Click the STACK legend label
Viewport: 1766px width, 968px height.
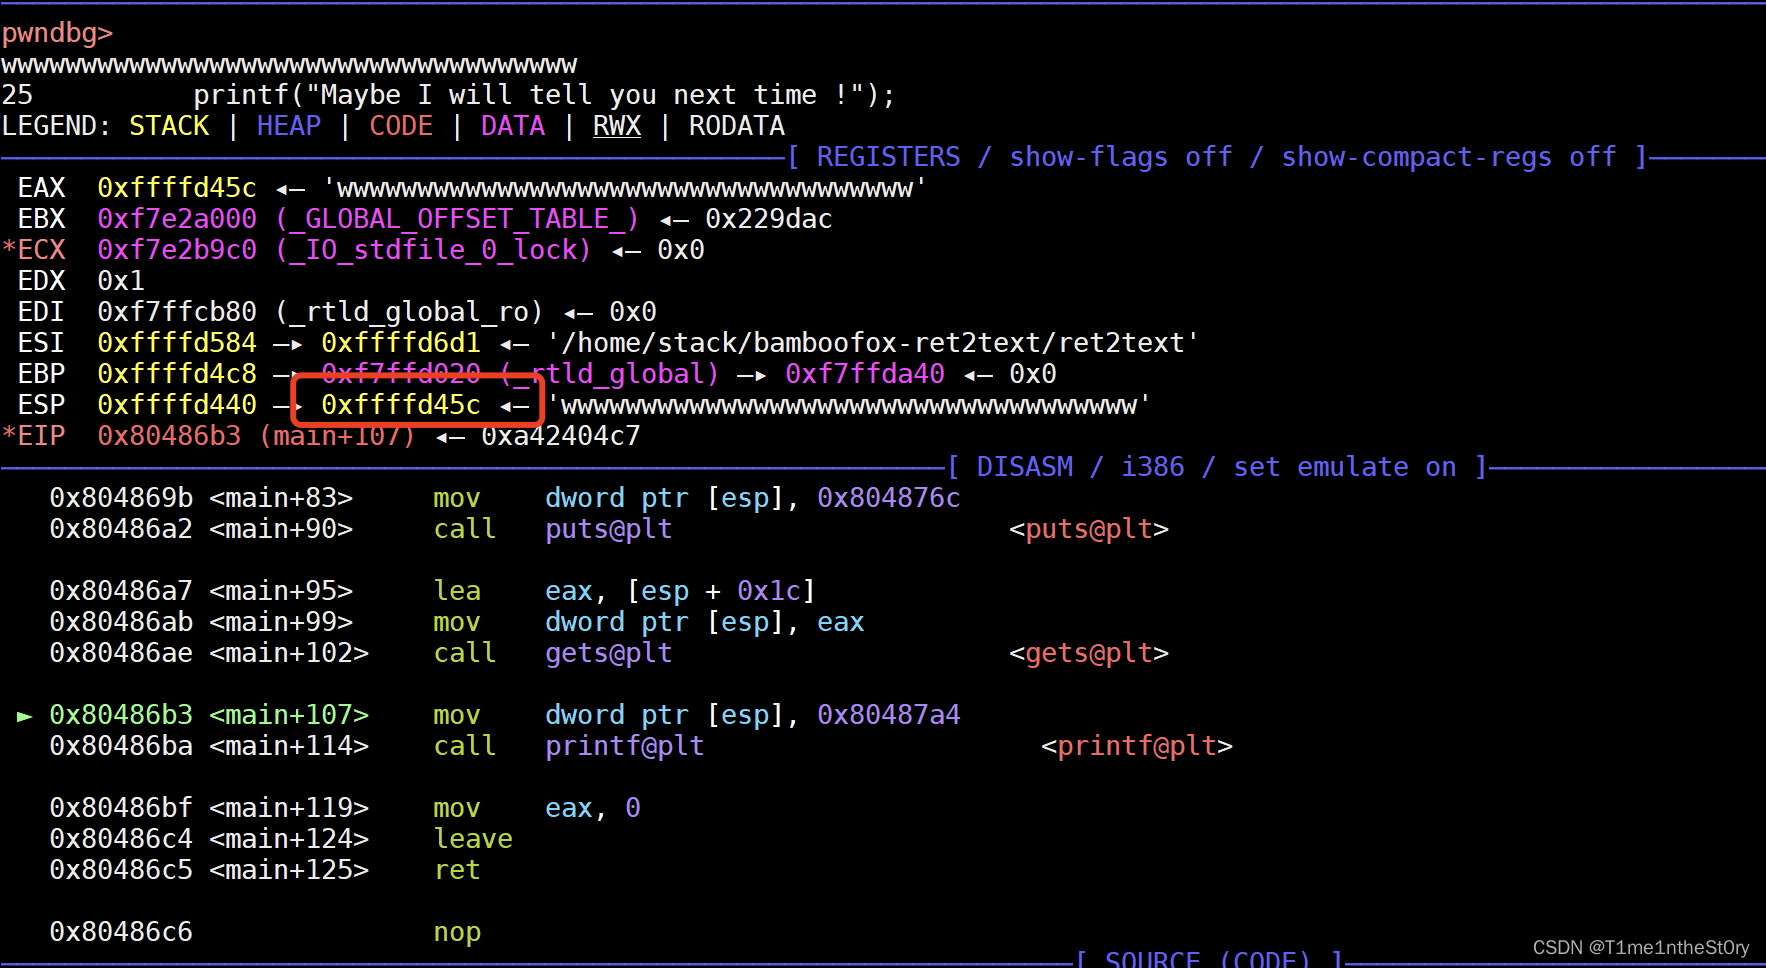[168, 126]
